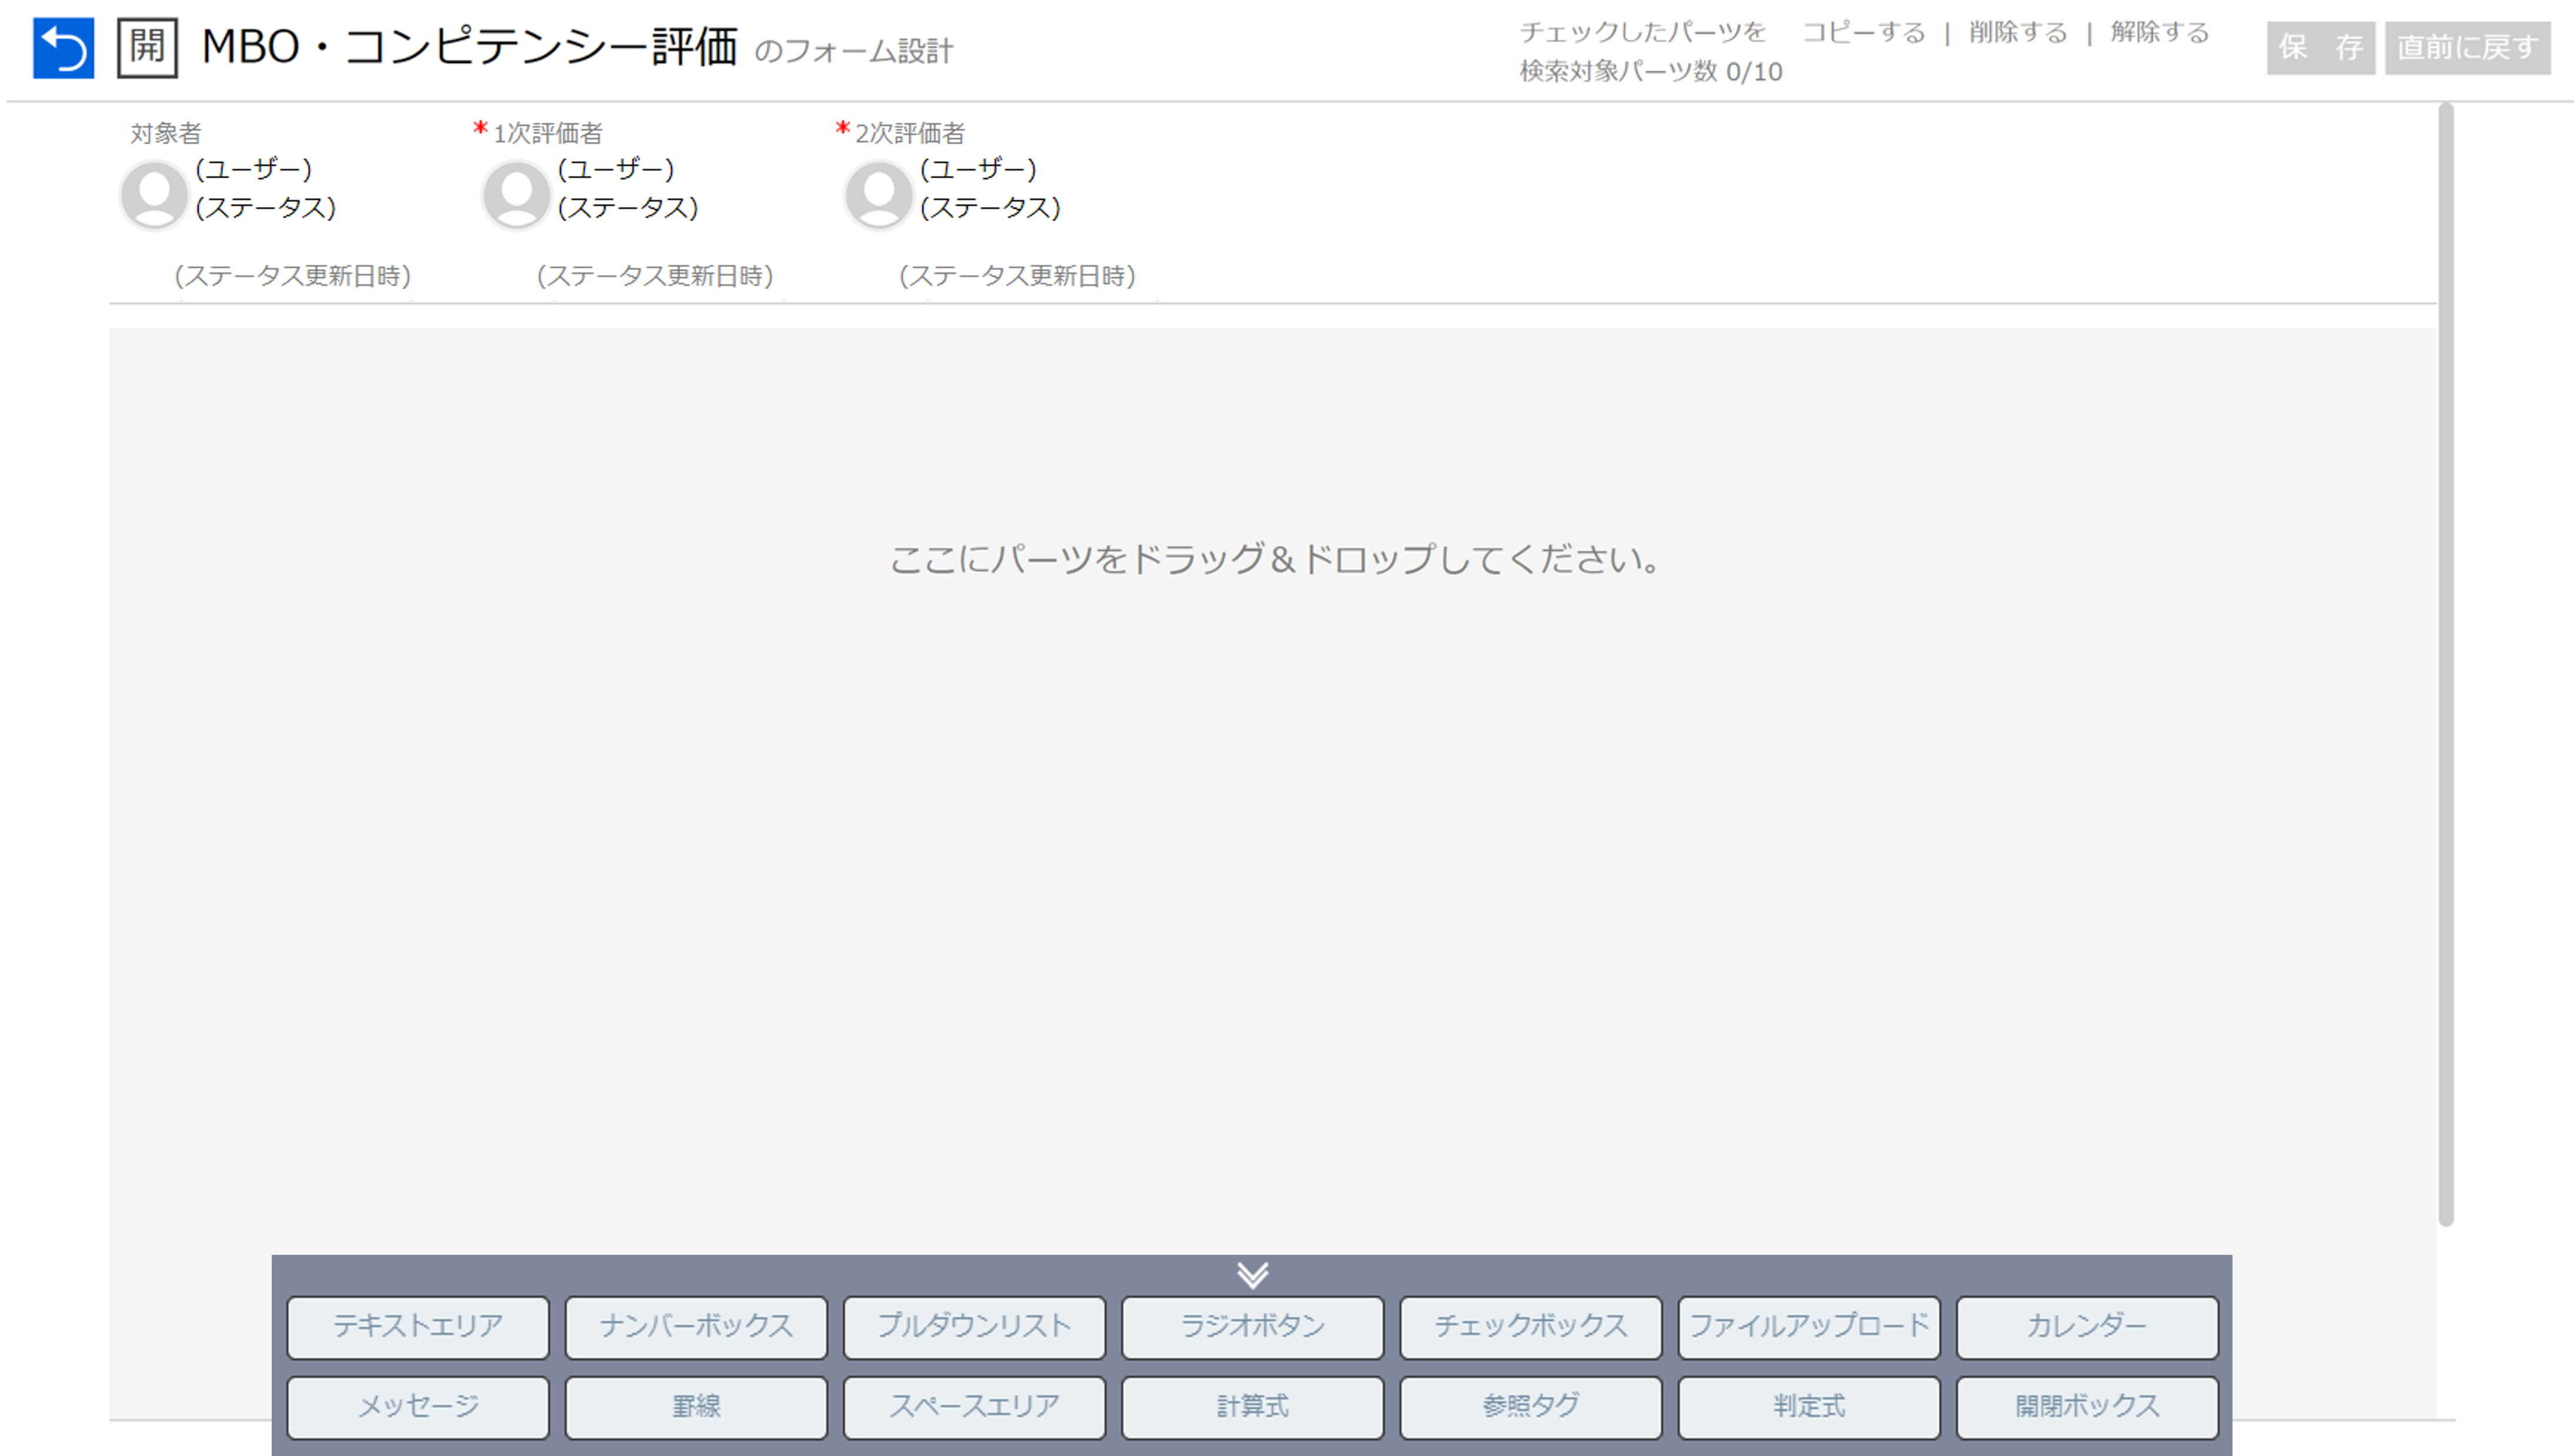This screenshot has width=2576, height=1456.
Task: Click (ステータス) text of 1次評価者
Action: tap(628, 208)
